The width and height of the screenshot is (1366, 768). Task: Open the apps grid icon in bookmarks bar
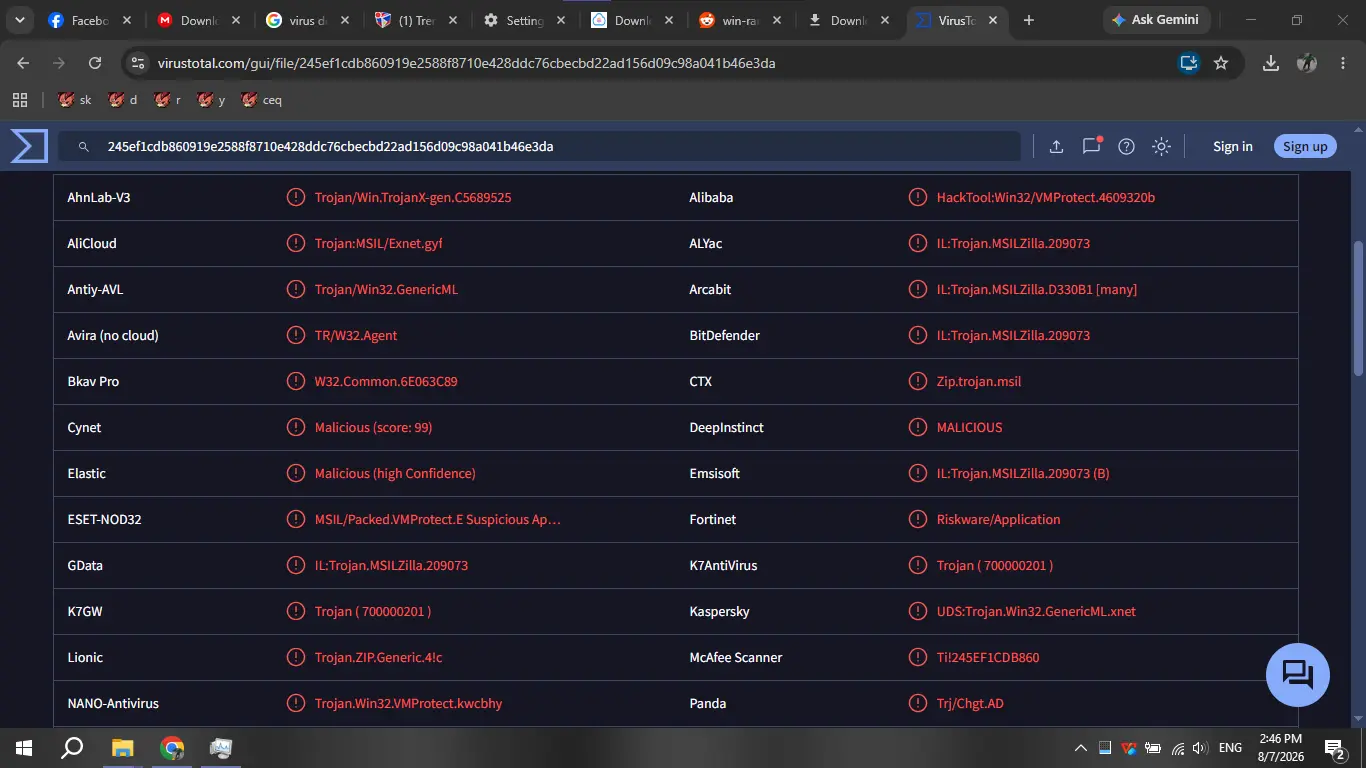(19, 100)
